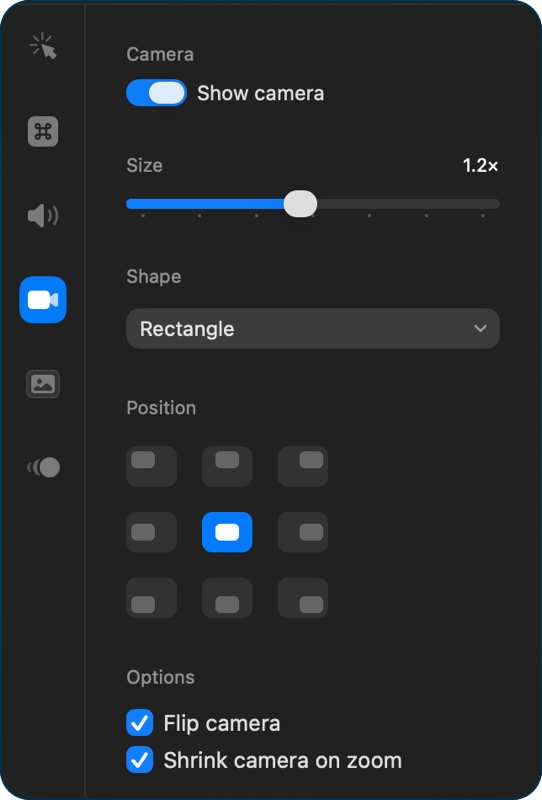Open the background image settings section
Viewport: 542px width, 800px height.
pyautogui.click(x=43, y=384)
